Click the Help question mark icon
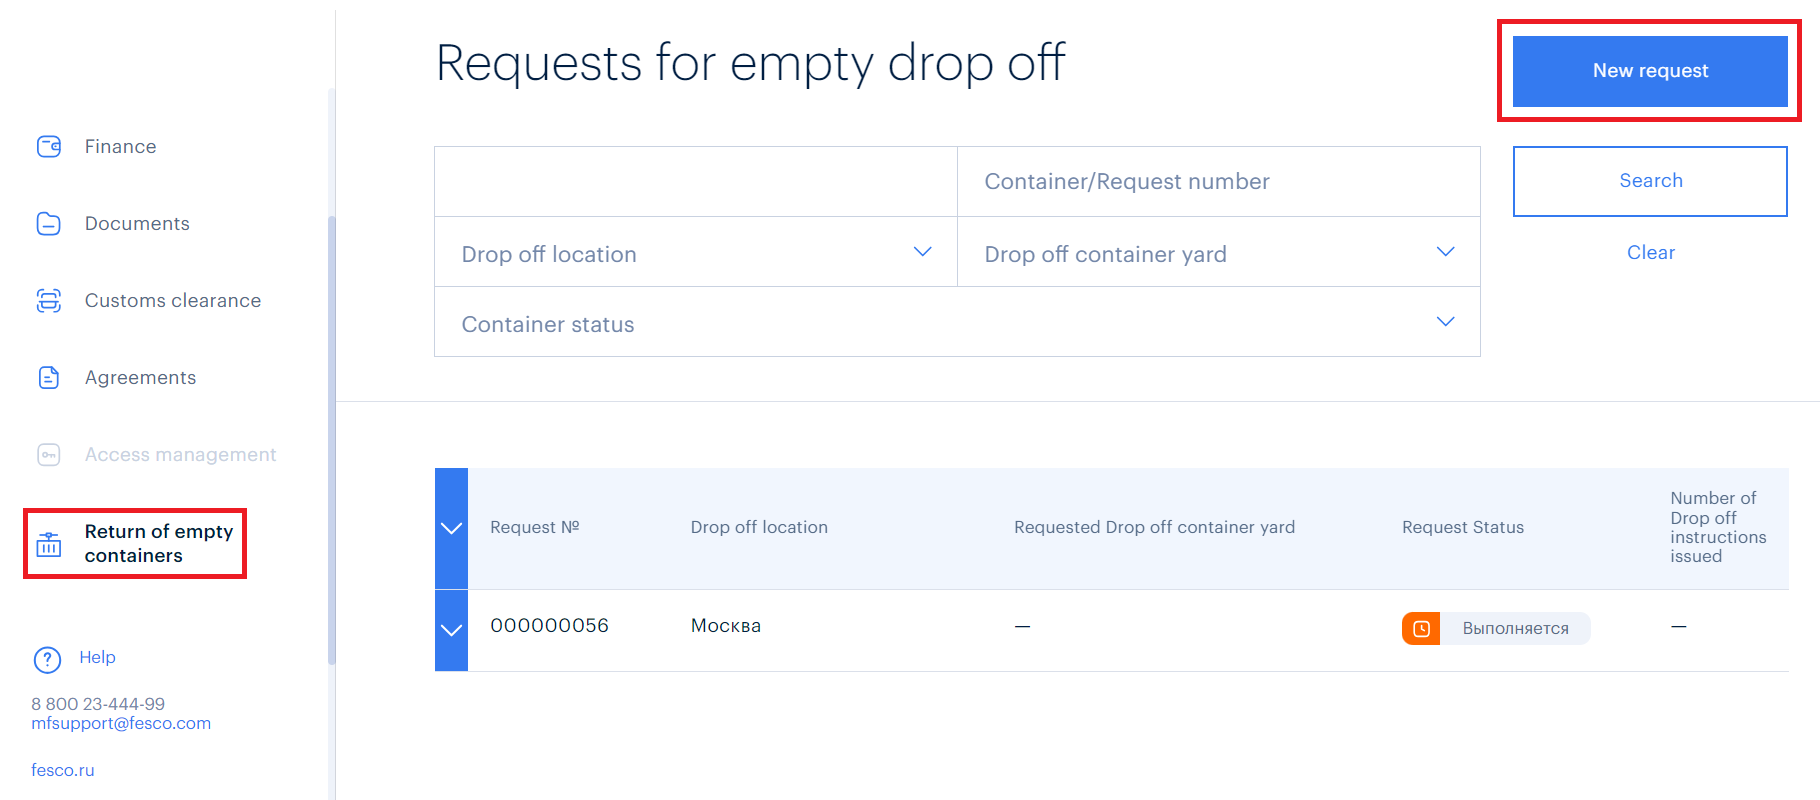The height and width of the screenshot is (800, 1820). [x=47, y=659]
